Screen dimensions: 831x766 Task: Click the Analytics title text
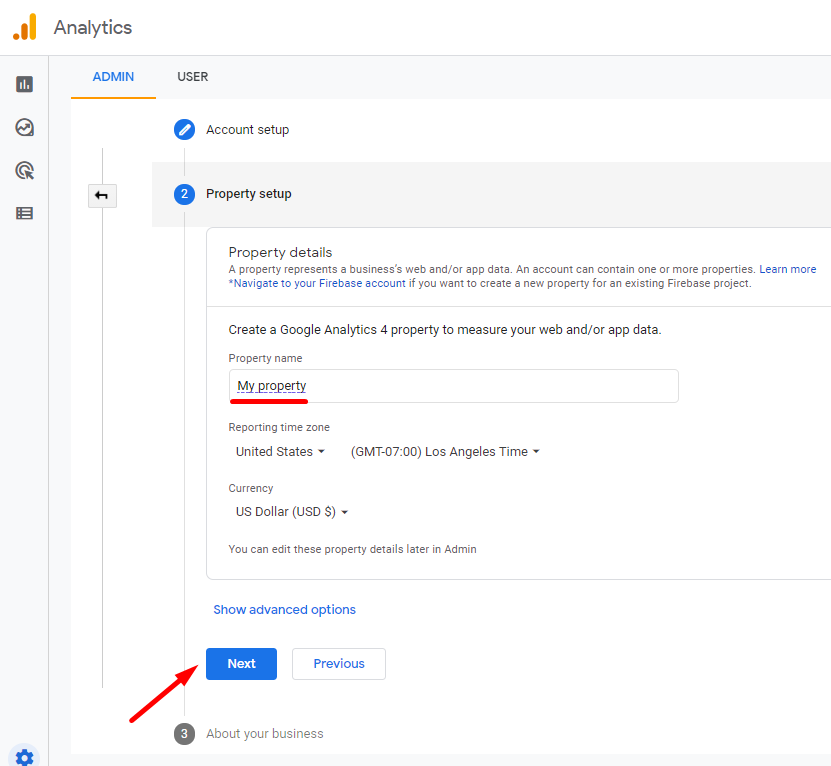click(x=93, y=28)
